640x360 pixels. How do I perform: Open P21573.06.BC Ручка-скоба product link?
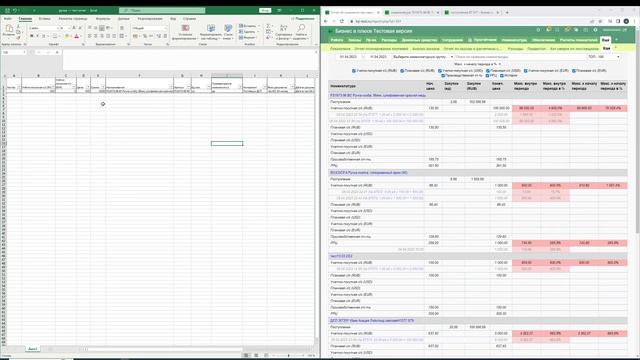tap(378, 95)
